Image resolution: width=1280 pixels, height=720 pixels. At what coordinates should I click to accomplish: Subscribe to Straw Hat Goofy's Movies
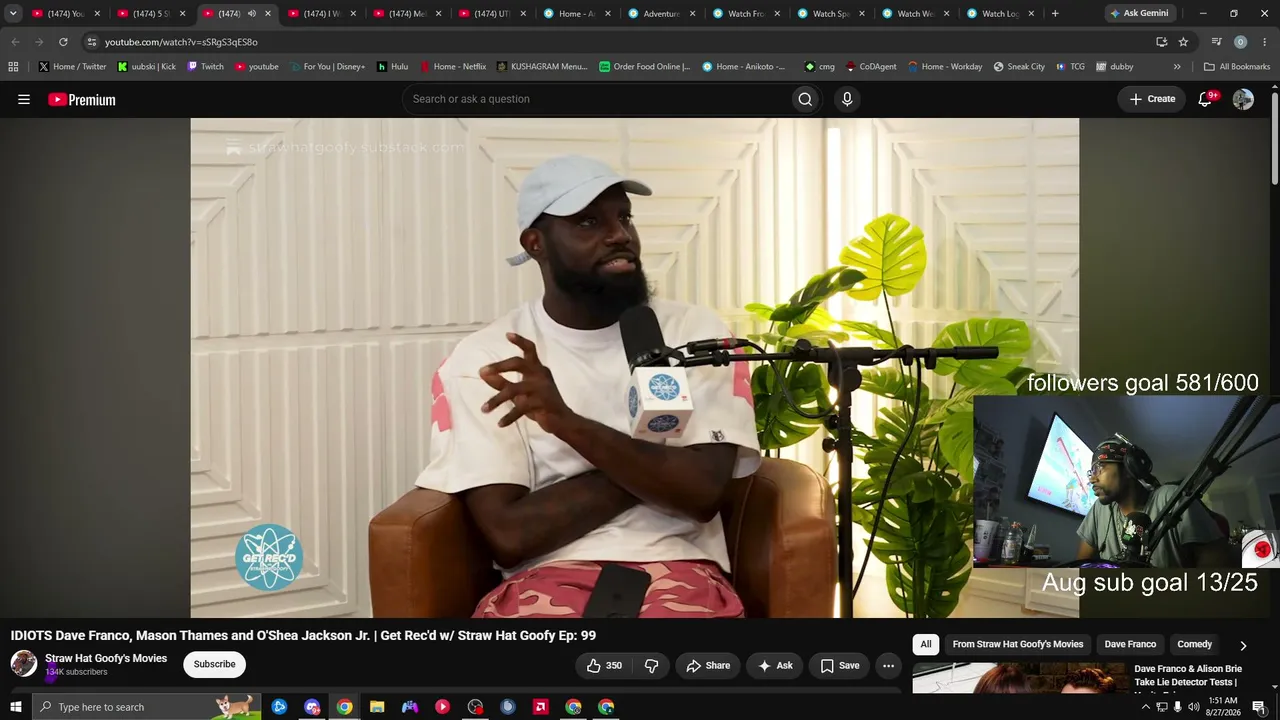pyautogui.click(x=215, y=664)
